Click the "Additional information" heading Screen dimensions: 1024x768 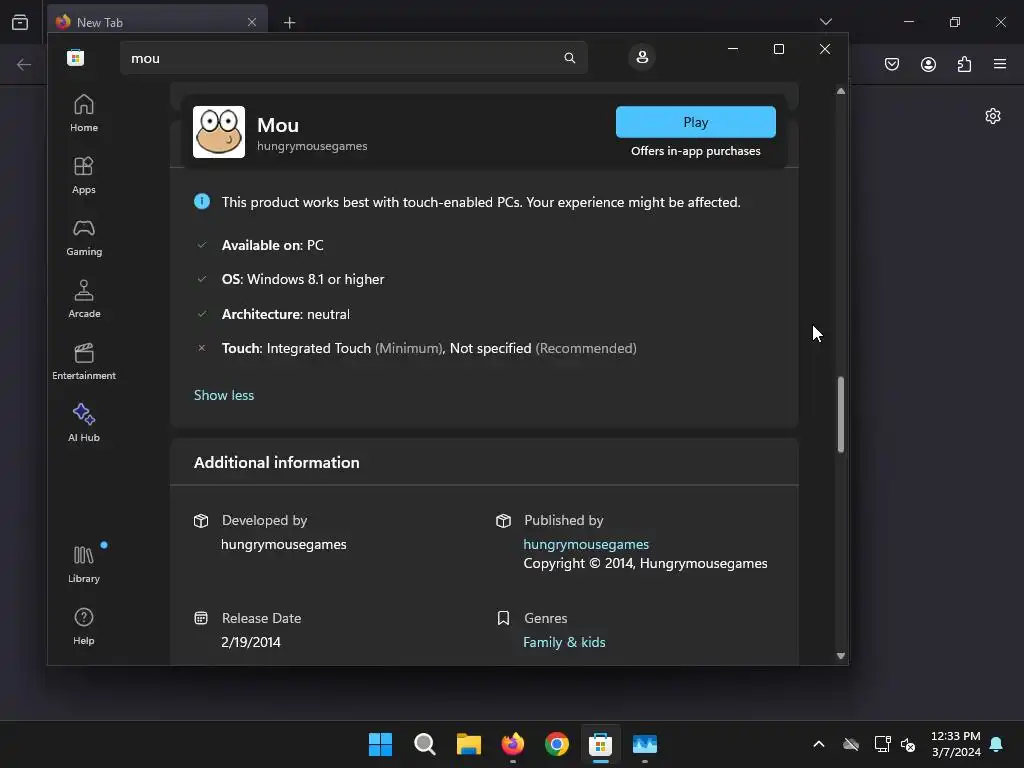tap(276, 462)
